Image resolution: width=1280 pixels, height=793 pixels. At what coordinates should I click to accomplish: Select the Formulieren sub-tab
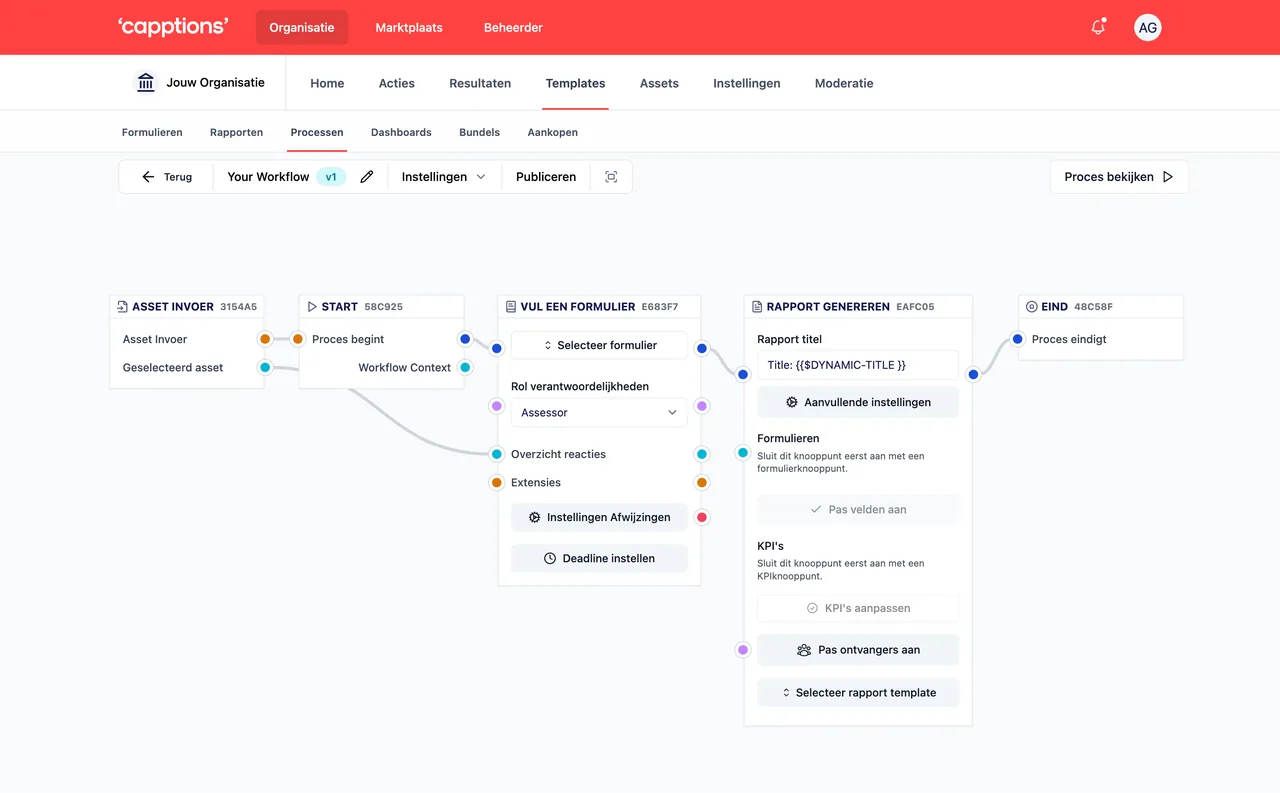(152, 132)
